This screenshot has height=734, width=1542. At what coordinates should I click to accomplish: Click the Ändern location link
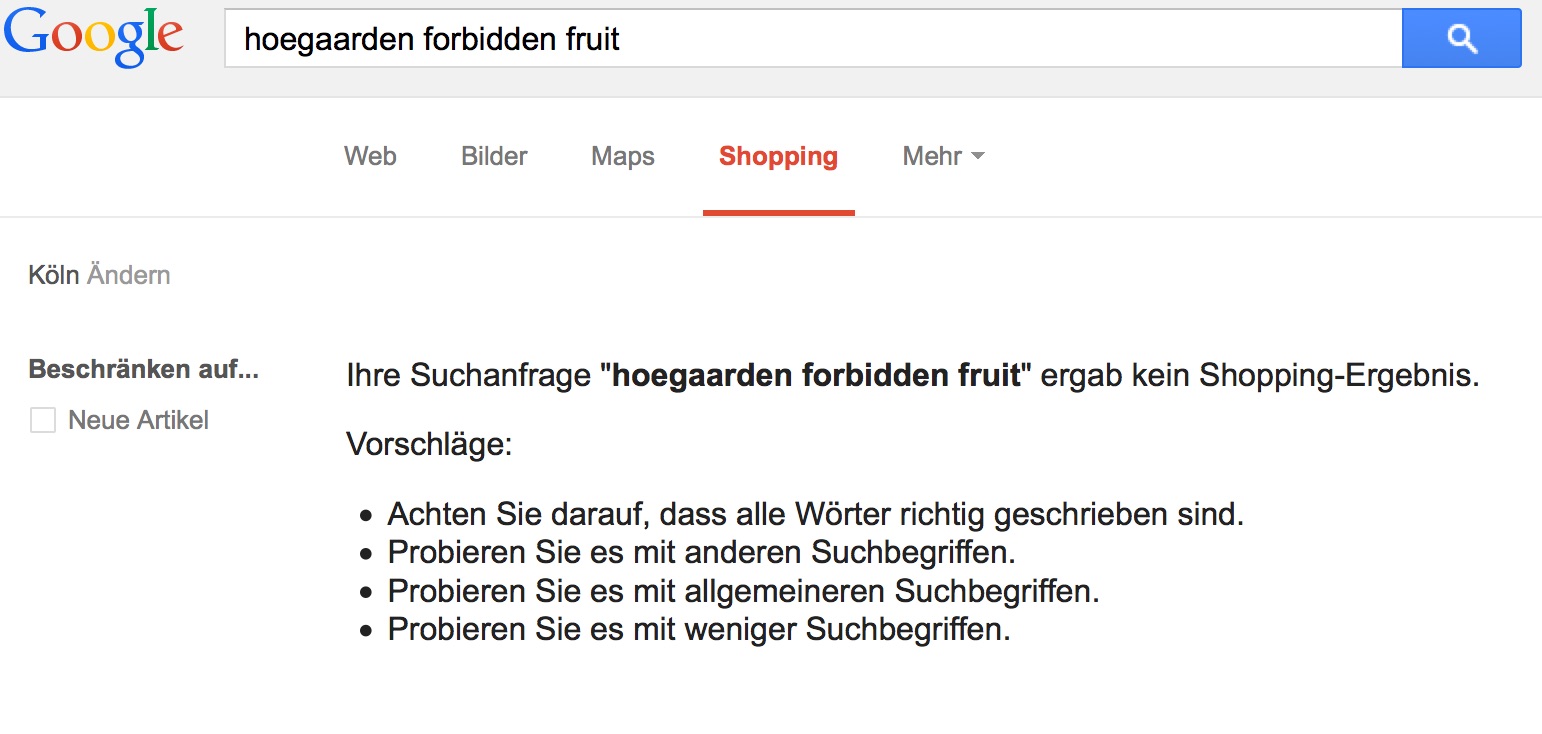129,275
